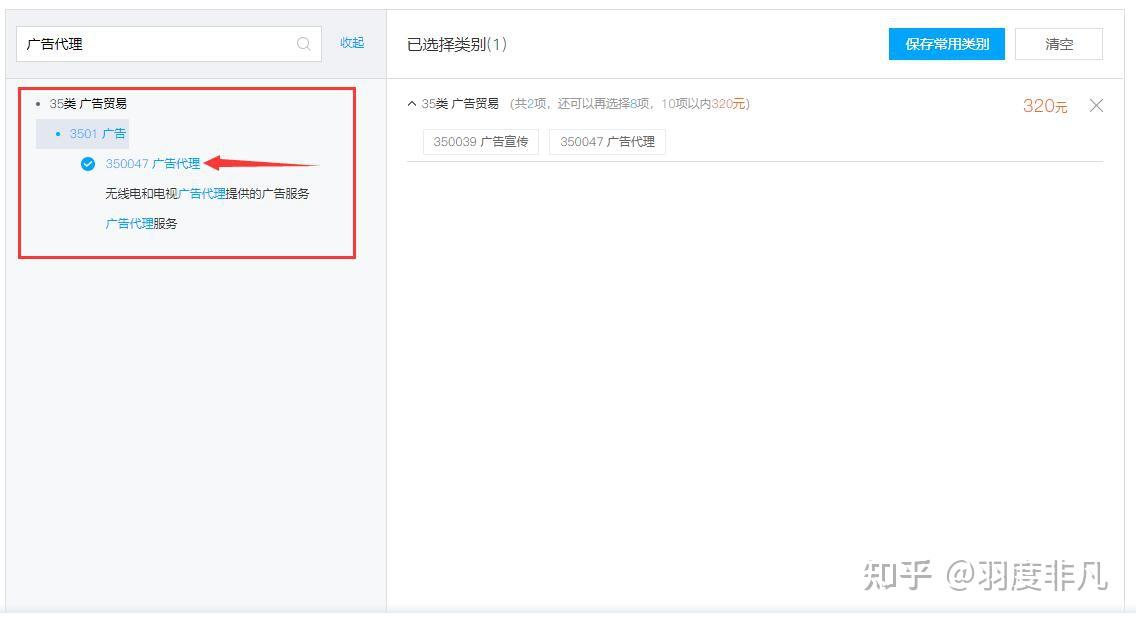Focus the 广告代理 search input field

coord(169,44)
